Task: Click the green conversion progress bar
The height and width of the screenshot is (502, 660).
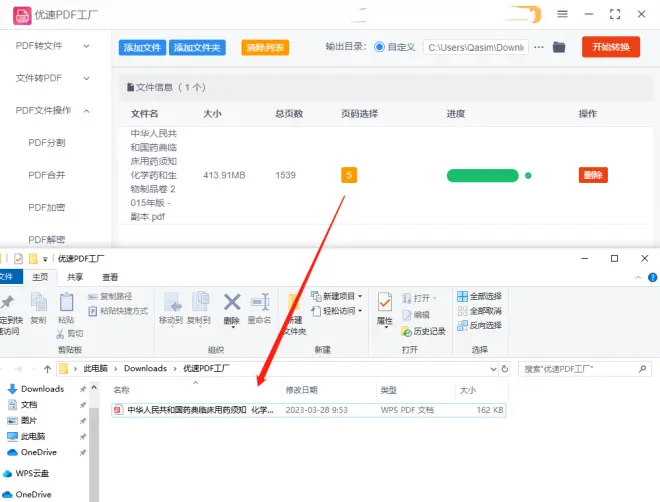Action: (482, 175)
